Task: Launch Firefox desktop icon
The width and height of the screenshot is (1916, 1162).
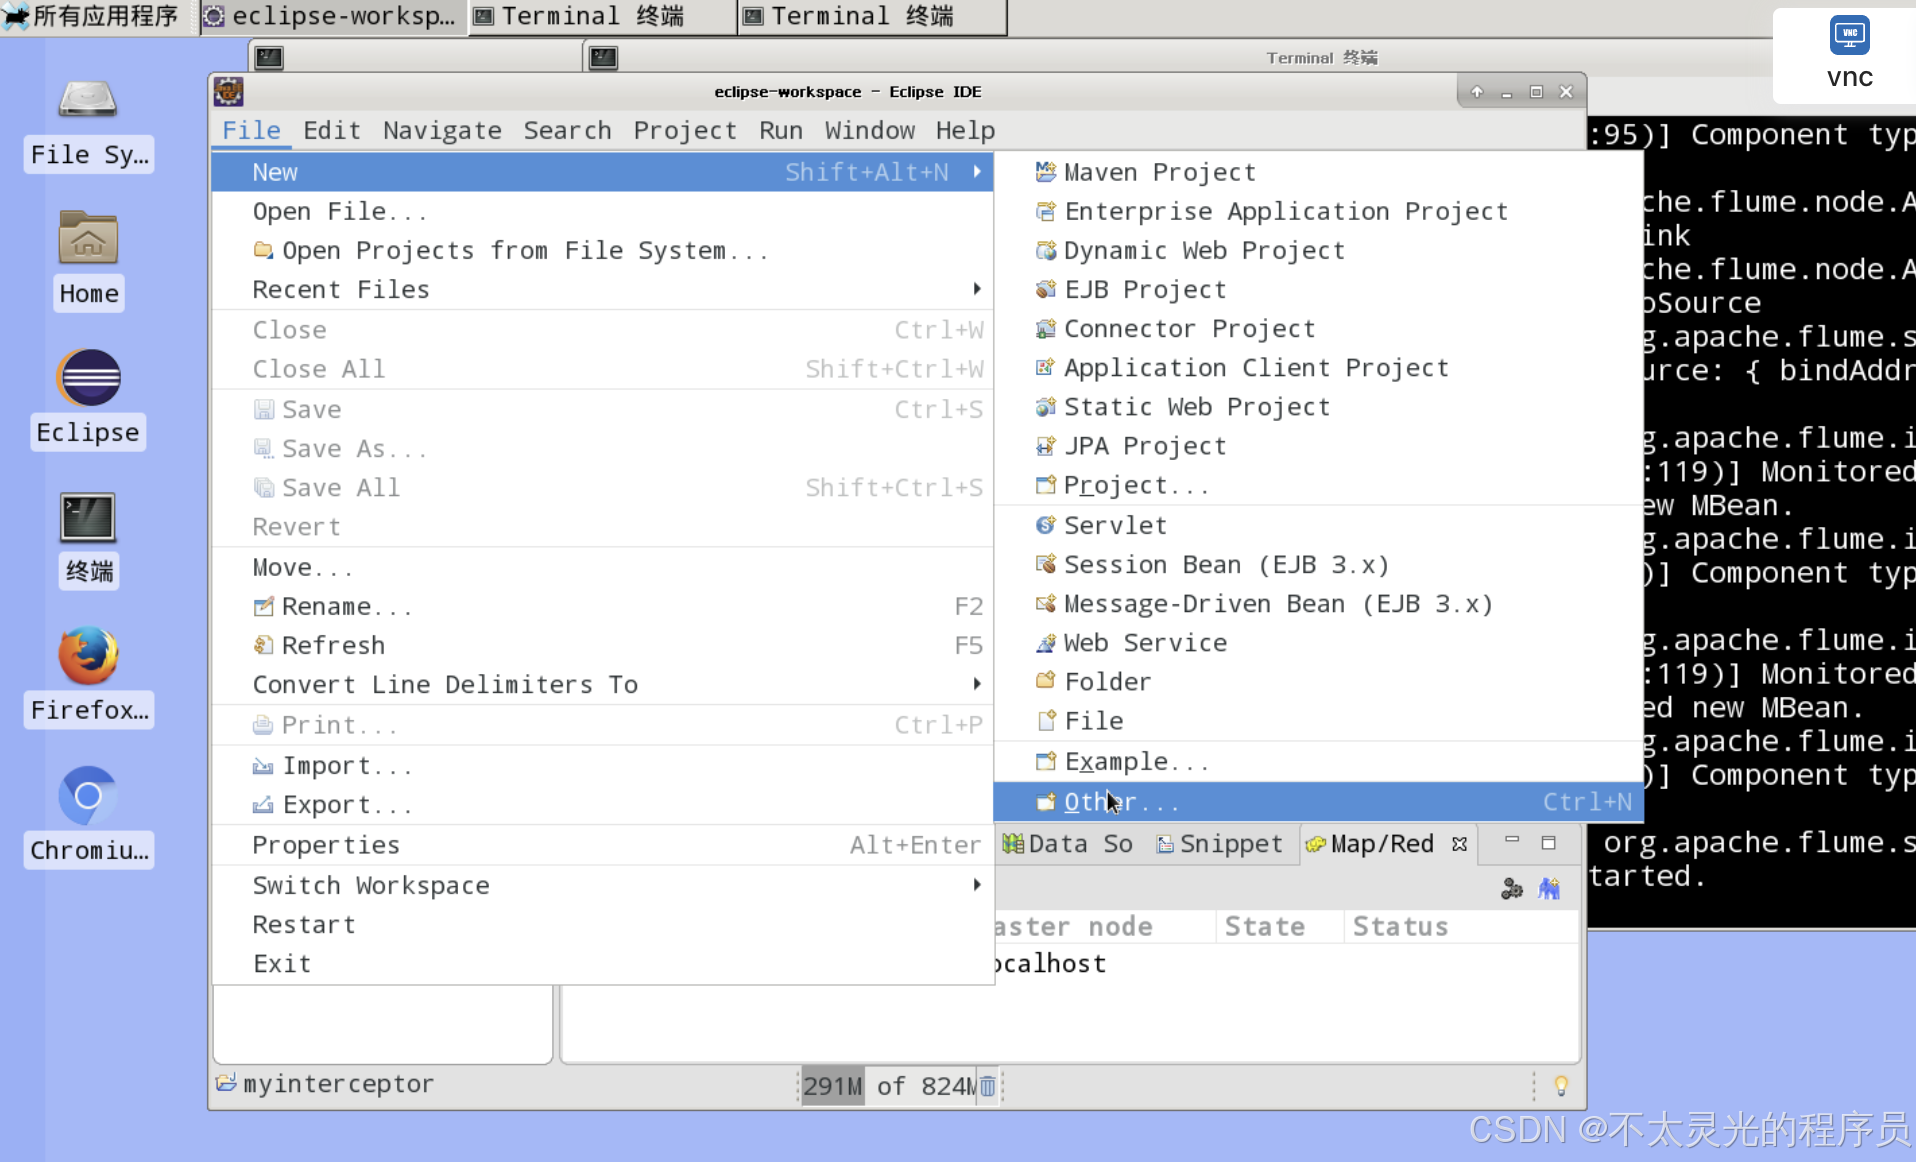Action: click(x=89, y=677)
